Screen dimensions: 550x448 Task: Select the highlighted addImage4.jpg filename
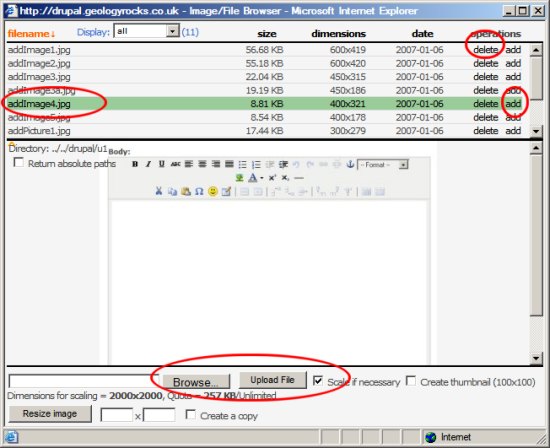39,104
